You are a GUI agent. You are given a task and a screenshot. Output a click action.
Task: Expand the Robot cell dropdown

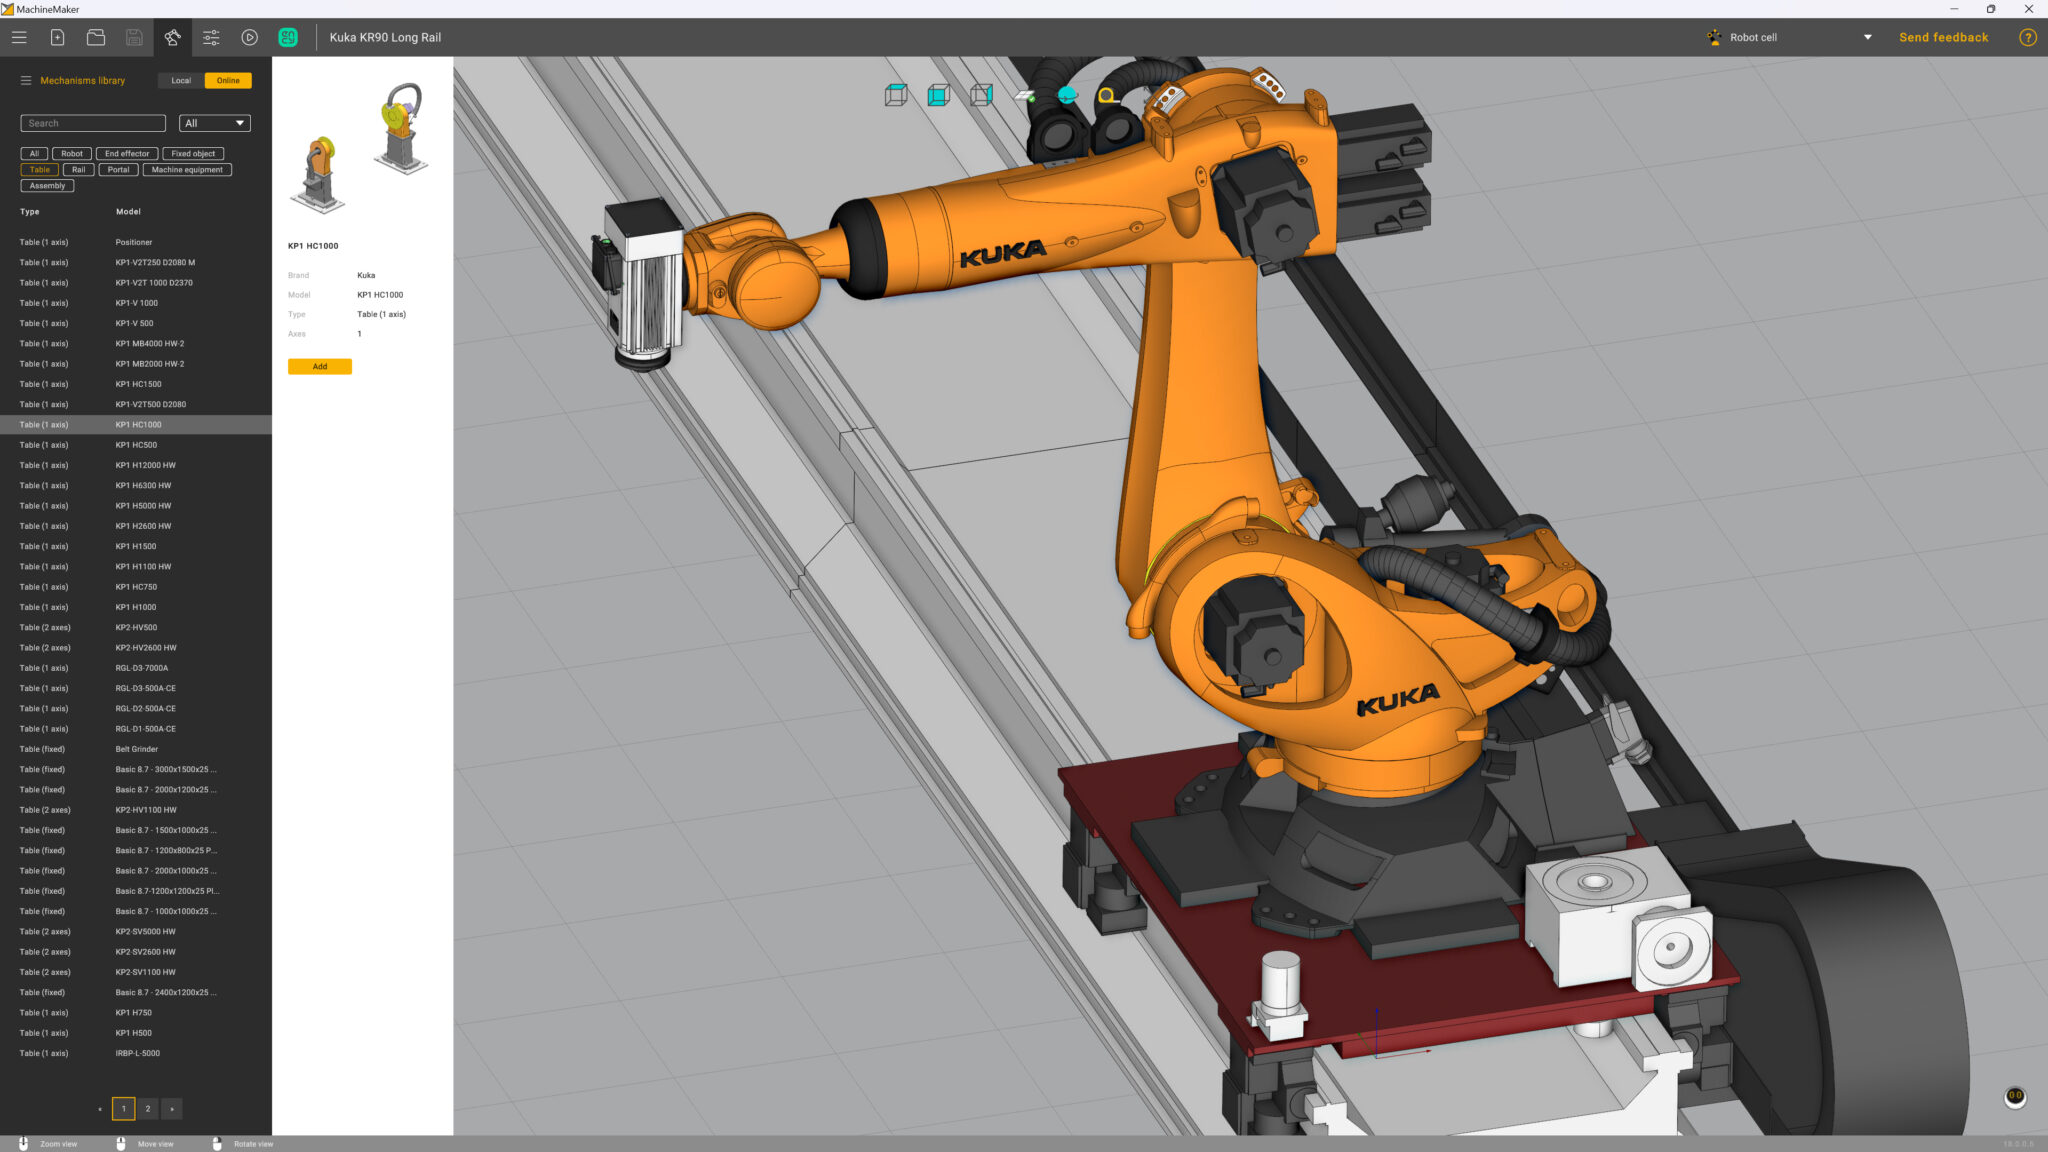point(1866,37)
